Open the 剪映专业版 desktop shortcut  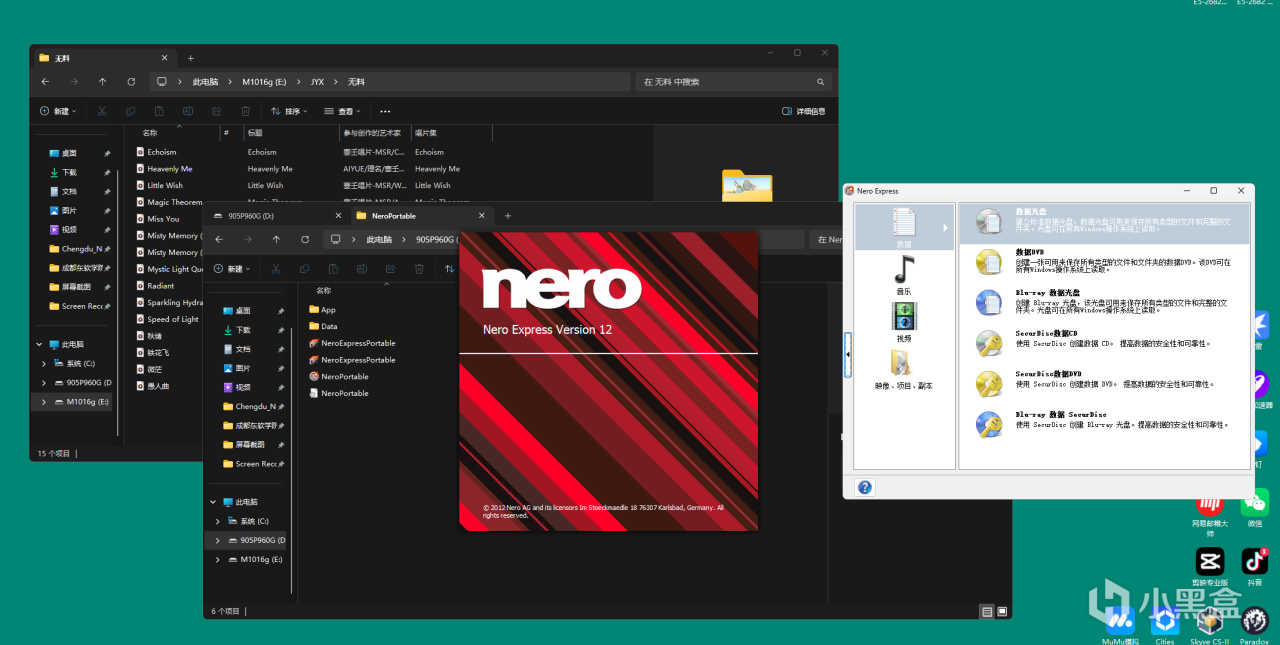[1210, 562]
